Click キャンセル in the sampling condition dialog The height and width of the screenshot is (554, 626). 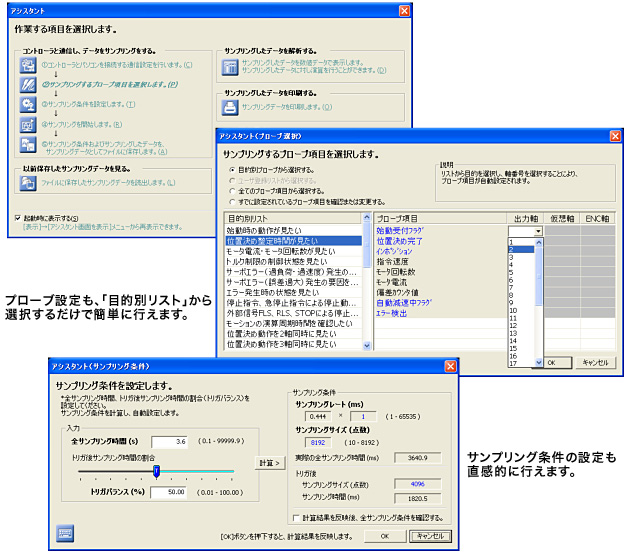coord(431,536)
